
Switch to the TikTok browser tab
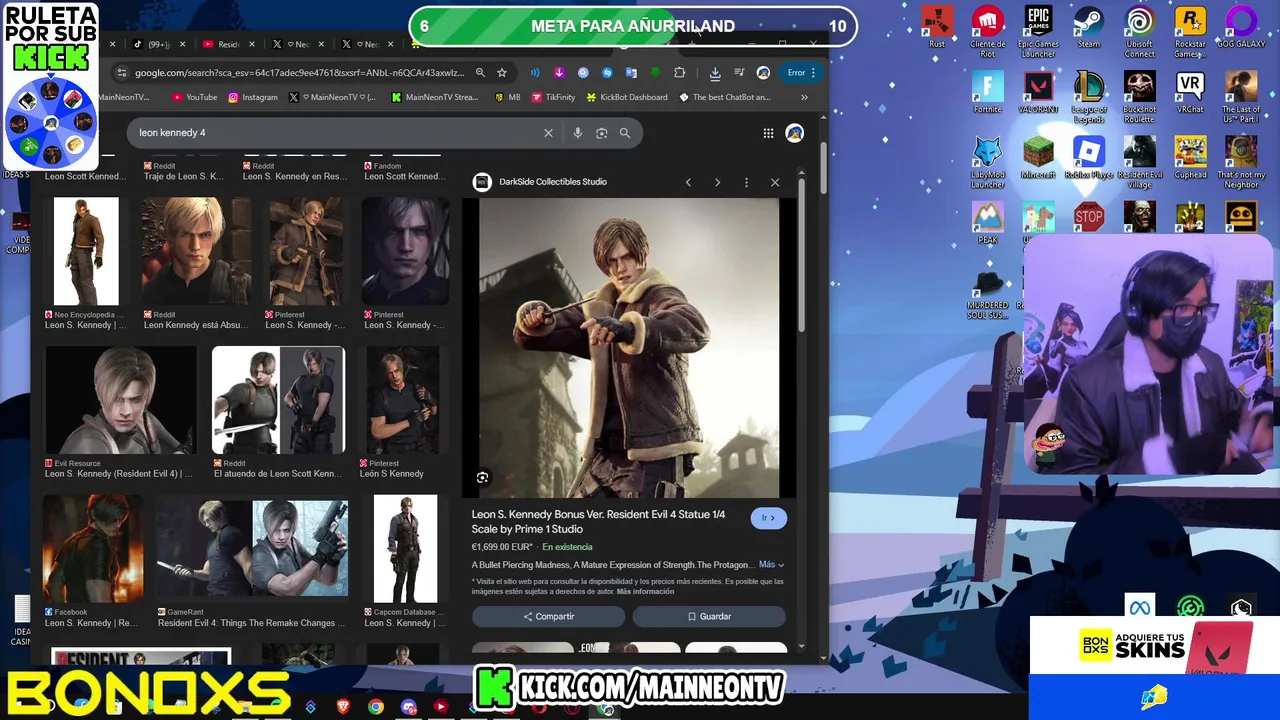click(159, 44)
